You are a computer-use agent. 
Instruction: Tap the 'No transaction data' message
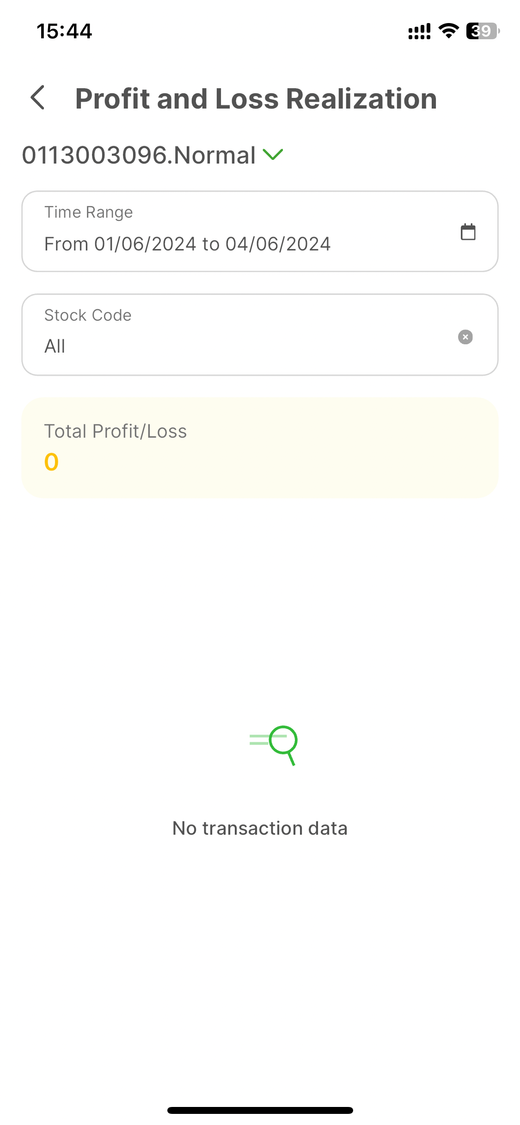point(260,828)
